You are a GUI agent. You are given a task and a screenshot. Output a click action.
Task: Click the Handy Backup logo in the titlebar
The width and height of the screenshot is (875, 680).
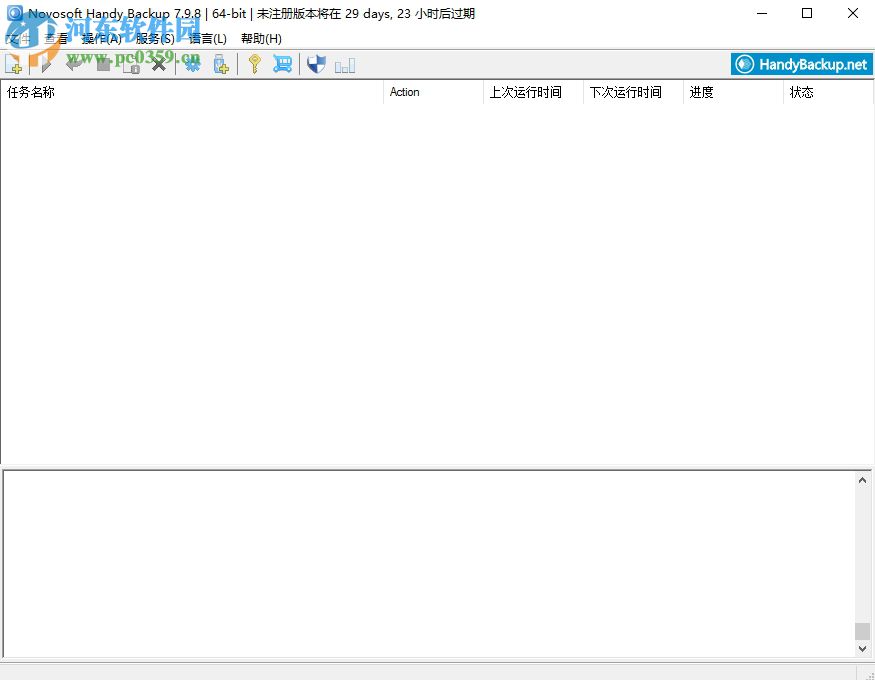[x=13, y=13]
